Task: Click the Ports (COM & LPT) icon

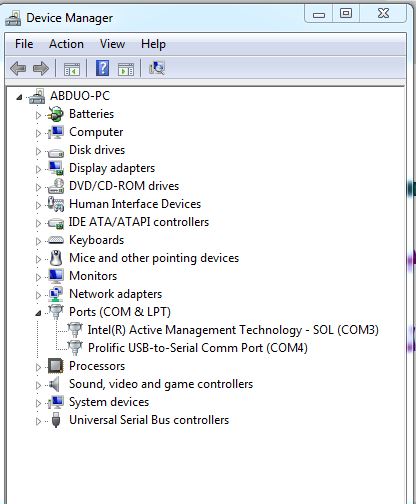Action: pyautogui.click(x=56, y=312)
